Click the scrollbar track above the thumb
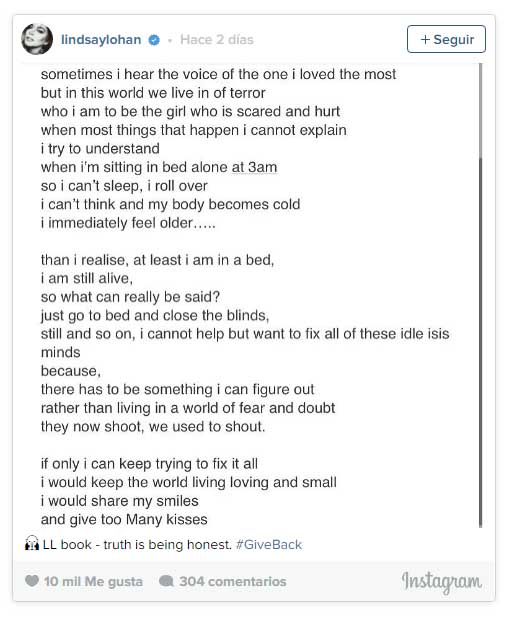Screen dimensions: 505x618 click(x=480, y=110)
